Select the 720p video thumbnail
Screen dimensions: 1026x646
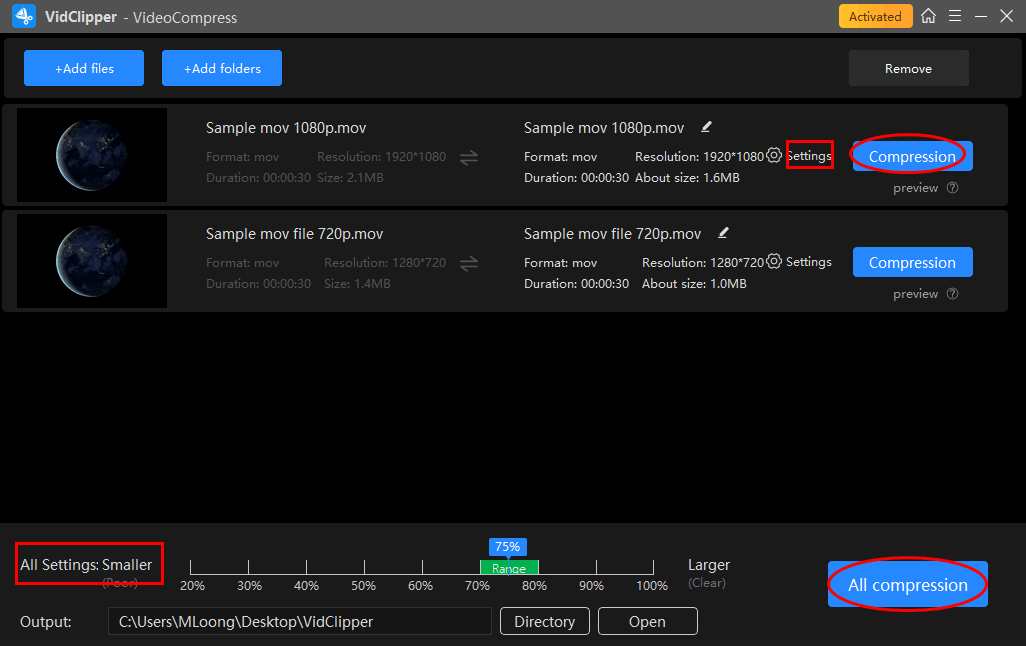coord(92,260)
